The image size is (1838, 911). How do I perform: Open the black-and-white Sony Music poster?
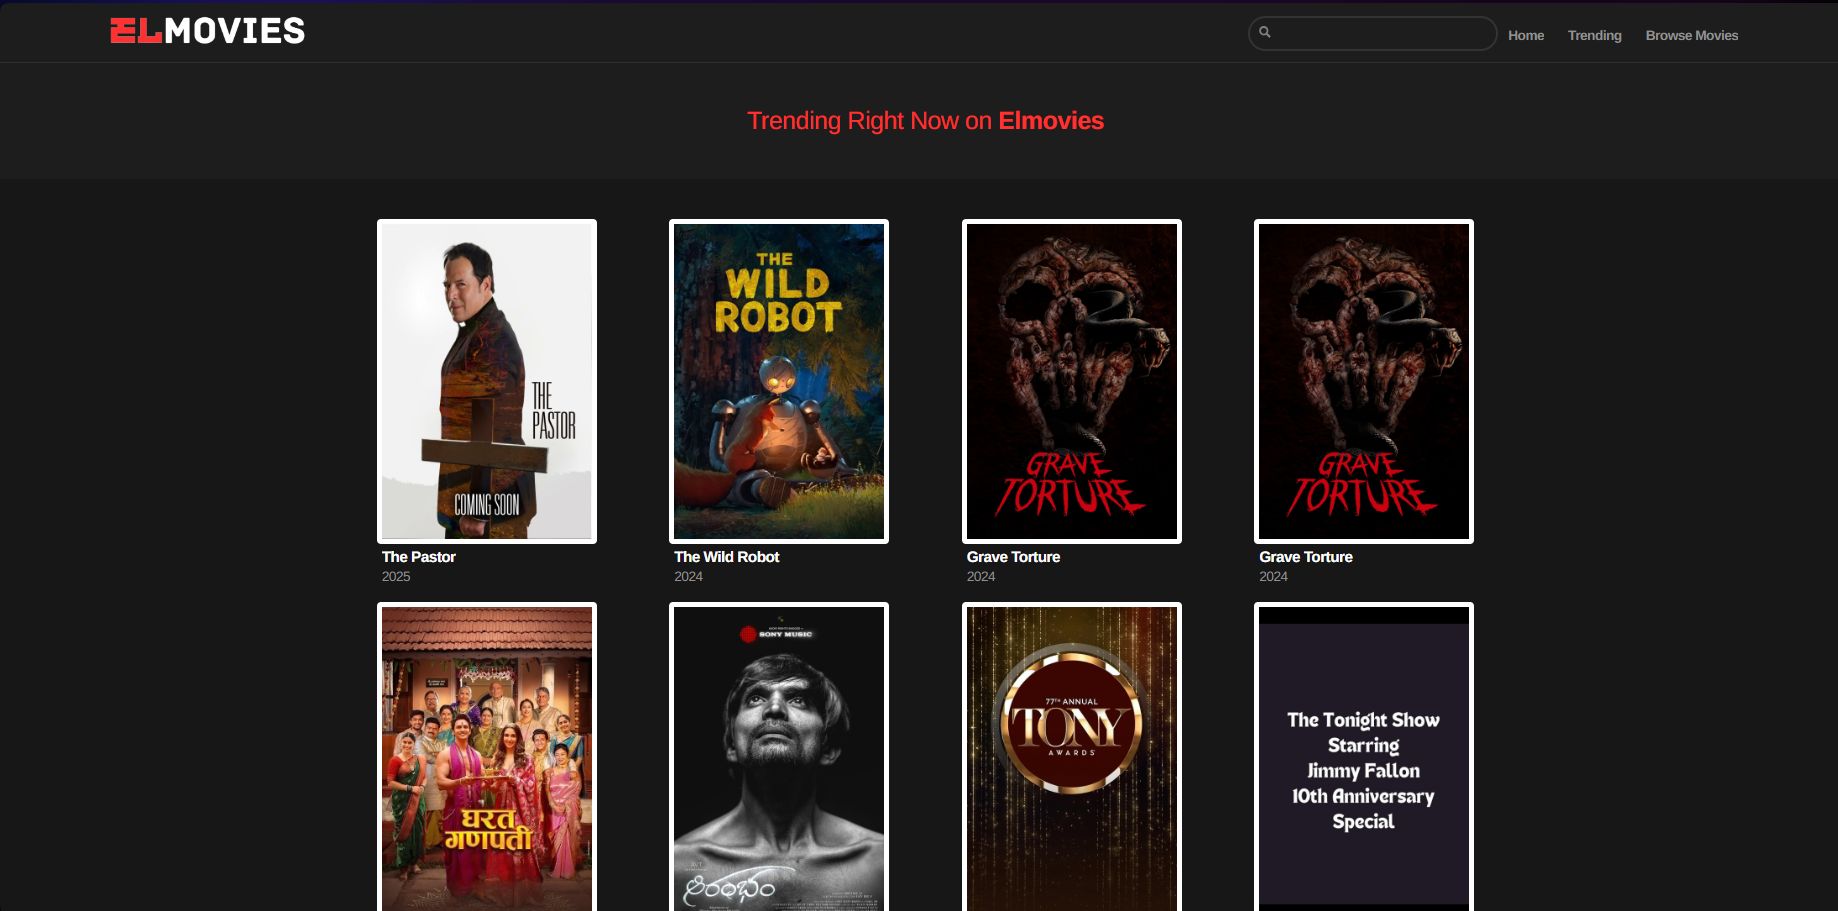tap(779, 757)
